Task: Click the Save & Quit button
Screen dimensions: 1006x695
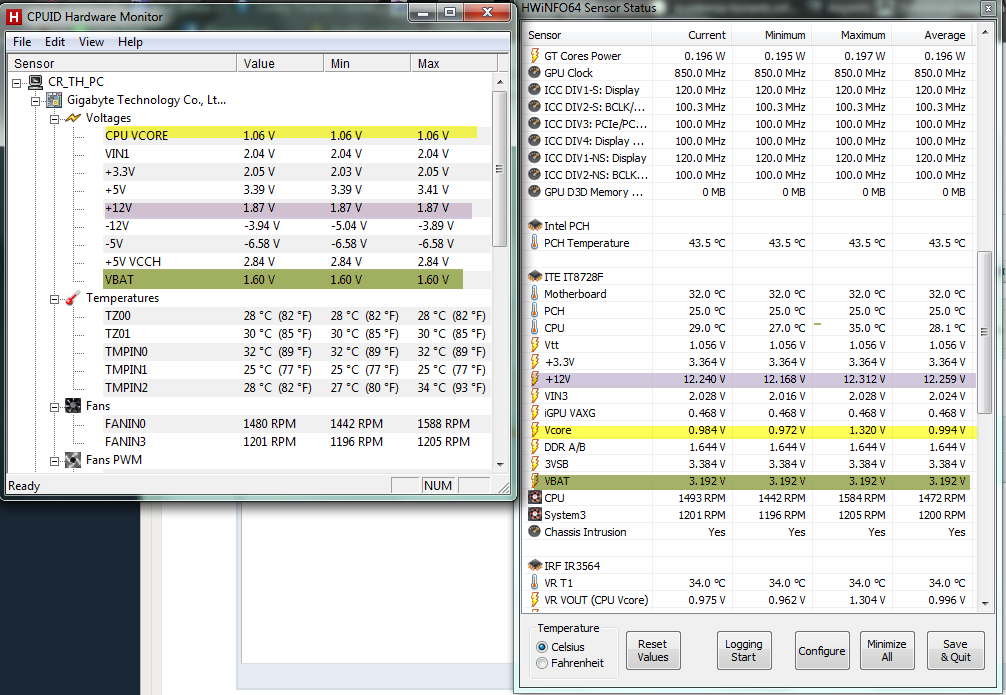Action: 955,651
